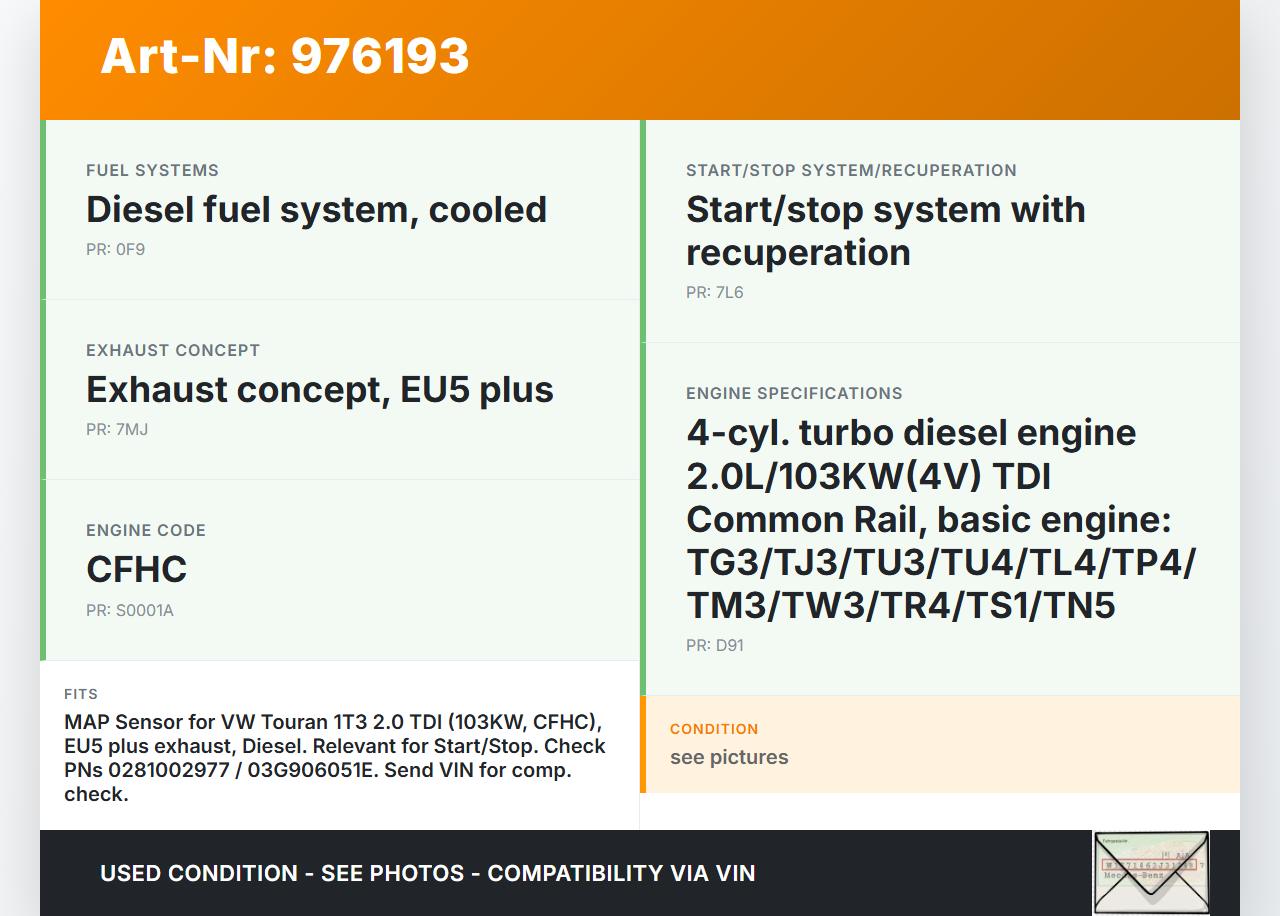The width and height of the screenshot is (1280, 916).
Task: Click the ENGINE SPECIFICATIONS label
Action: (x=794, y=393)
